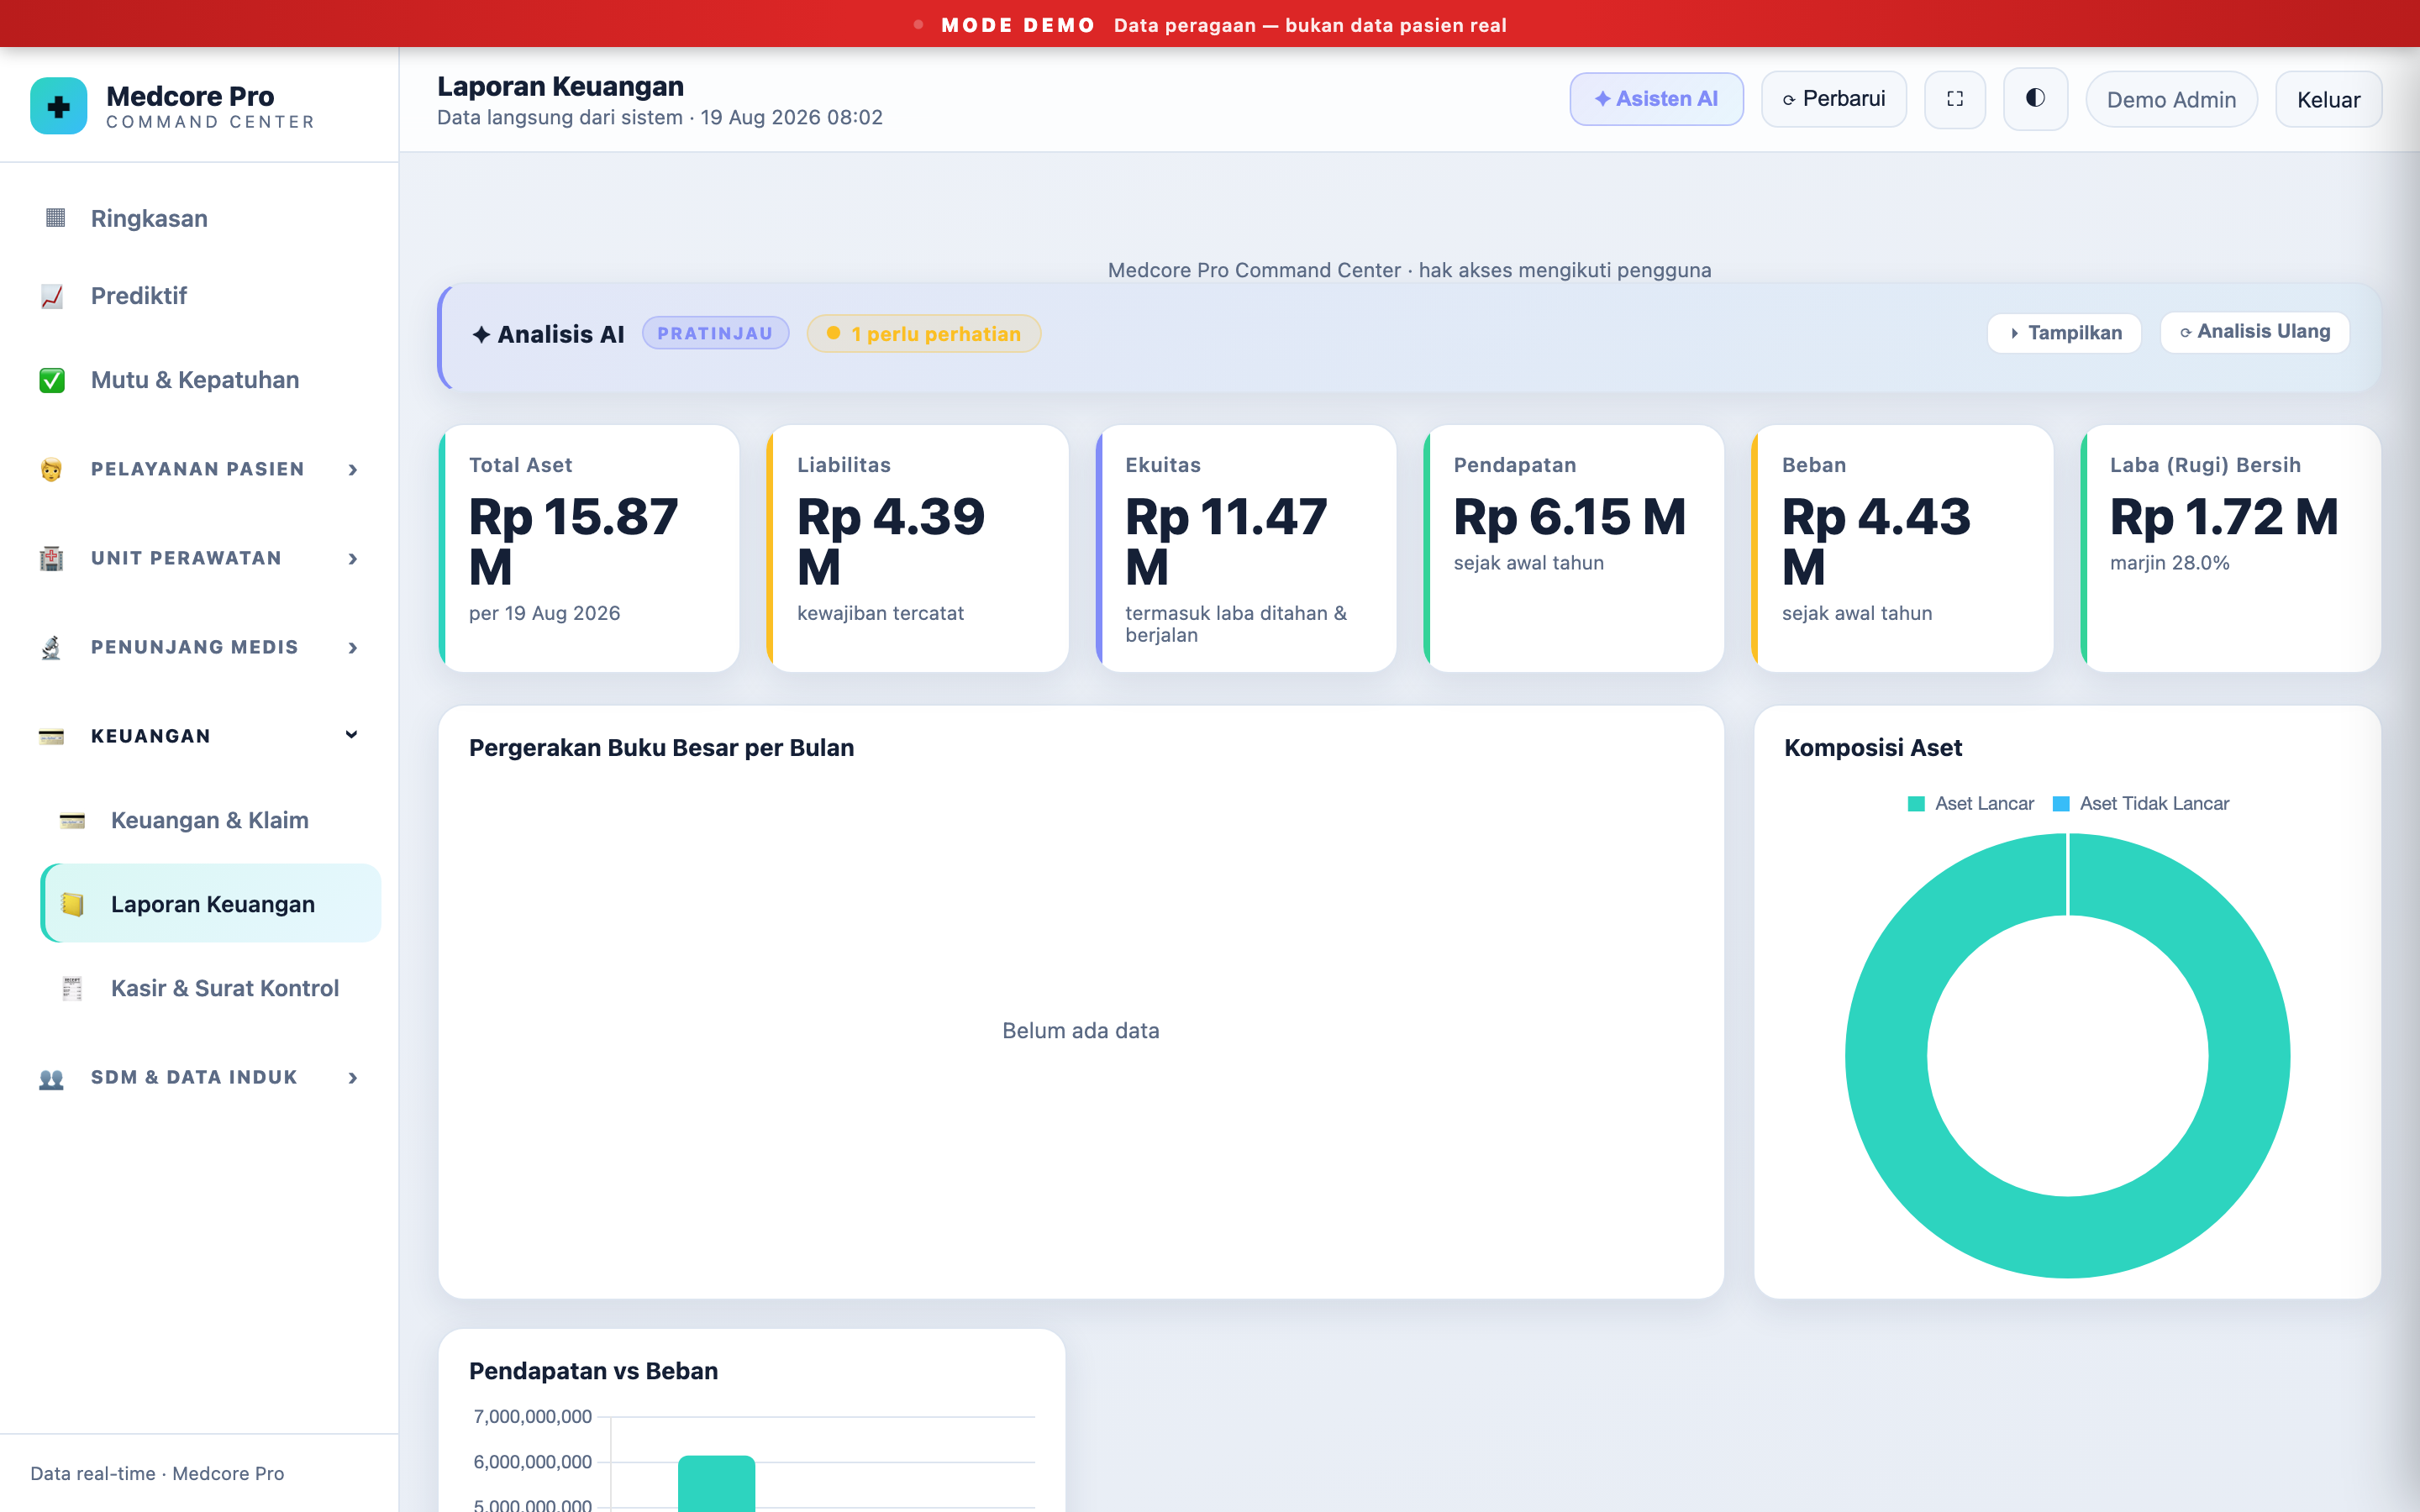Screen dimensions: 2420x1512
Task: Show AI analysis with Tampilkan
Action: [2065, 333]
